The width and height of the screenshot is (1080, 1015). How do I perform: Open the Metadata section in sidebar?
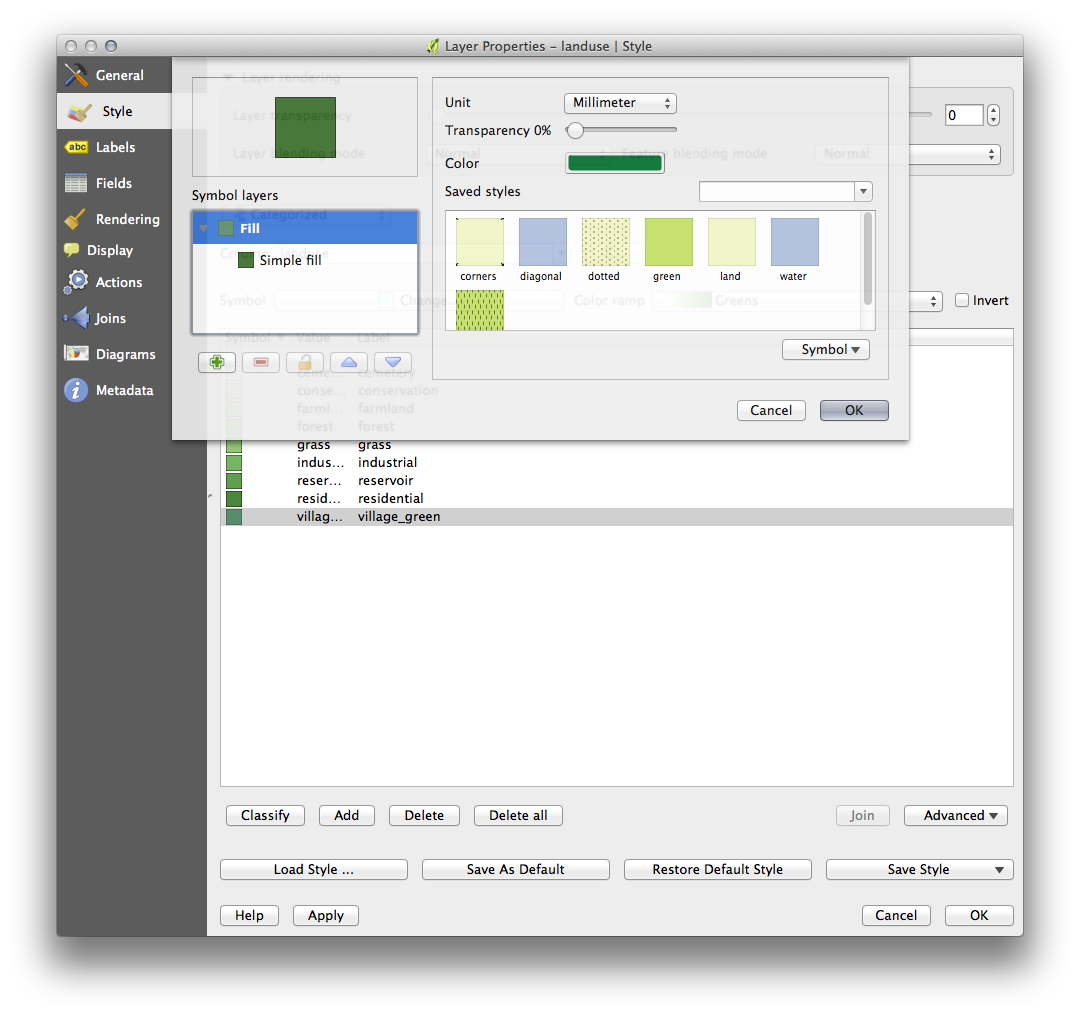point(123,390)
